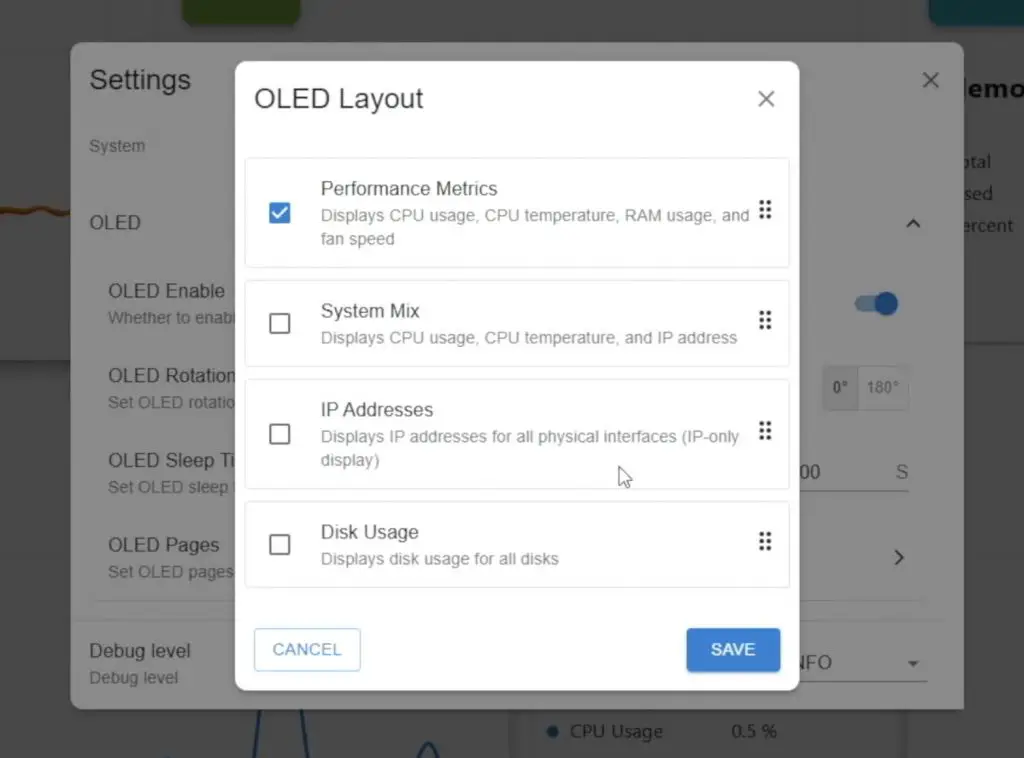Save the OLED layout configuration

click(x=733, y=649)
